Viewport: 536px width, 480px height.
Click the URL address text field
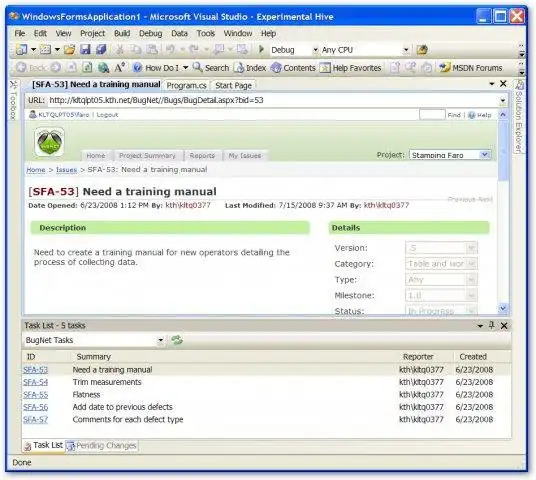point(273,101)
